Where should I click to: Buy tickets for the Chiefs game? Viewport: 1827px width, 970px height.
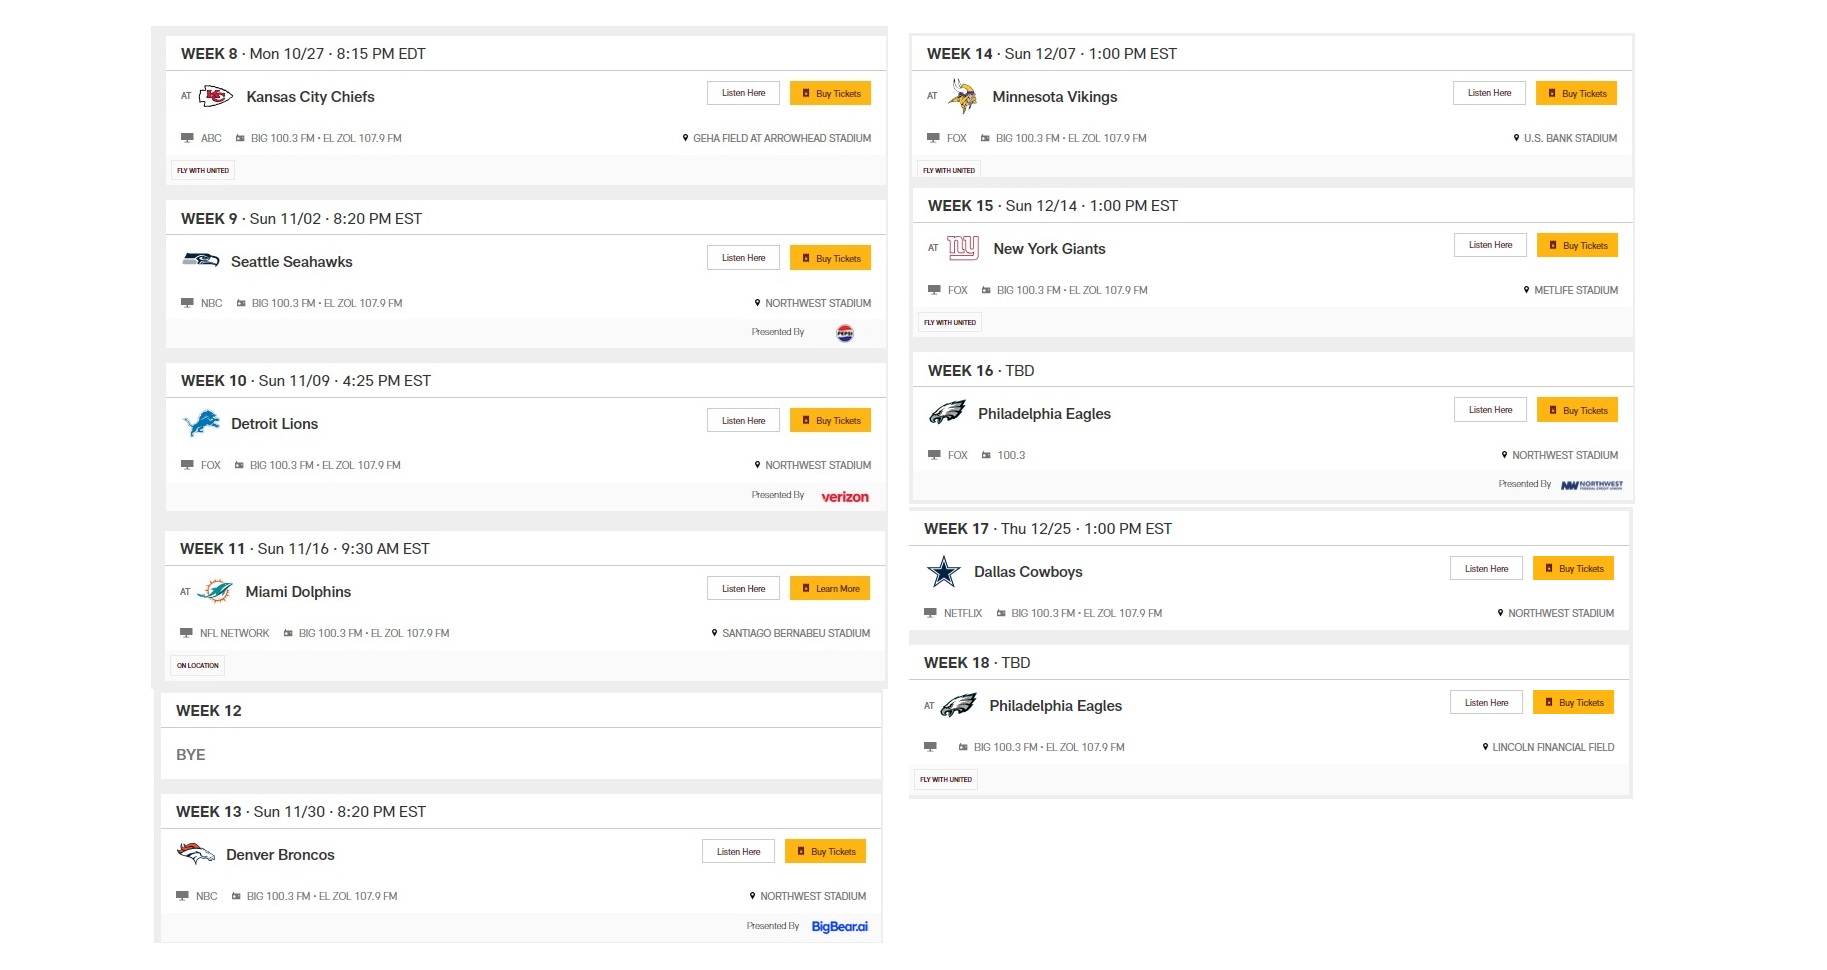[x=830, y=93]
